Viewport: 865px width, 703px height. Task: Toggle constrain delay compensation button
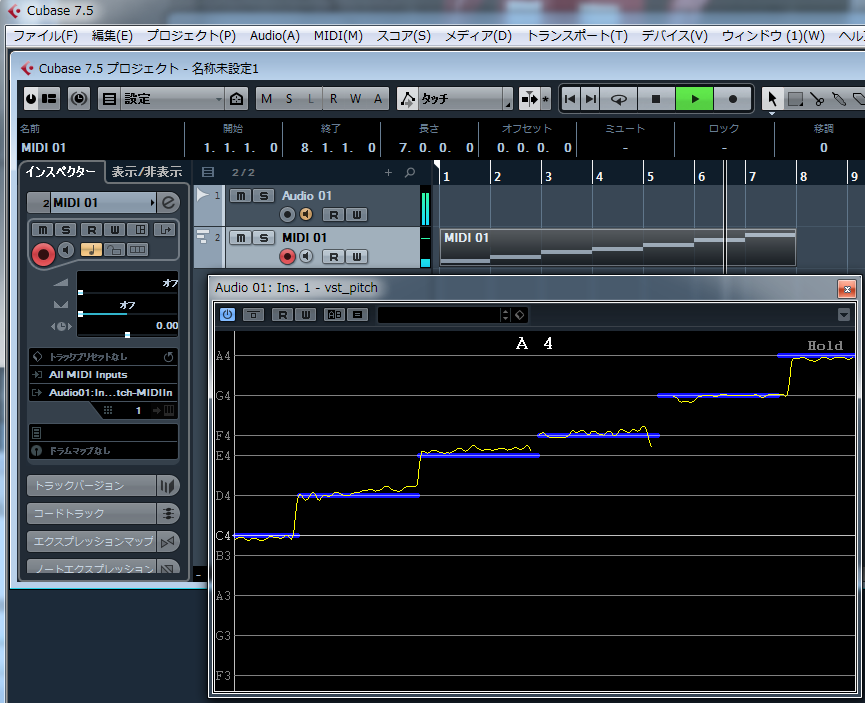79,99
